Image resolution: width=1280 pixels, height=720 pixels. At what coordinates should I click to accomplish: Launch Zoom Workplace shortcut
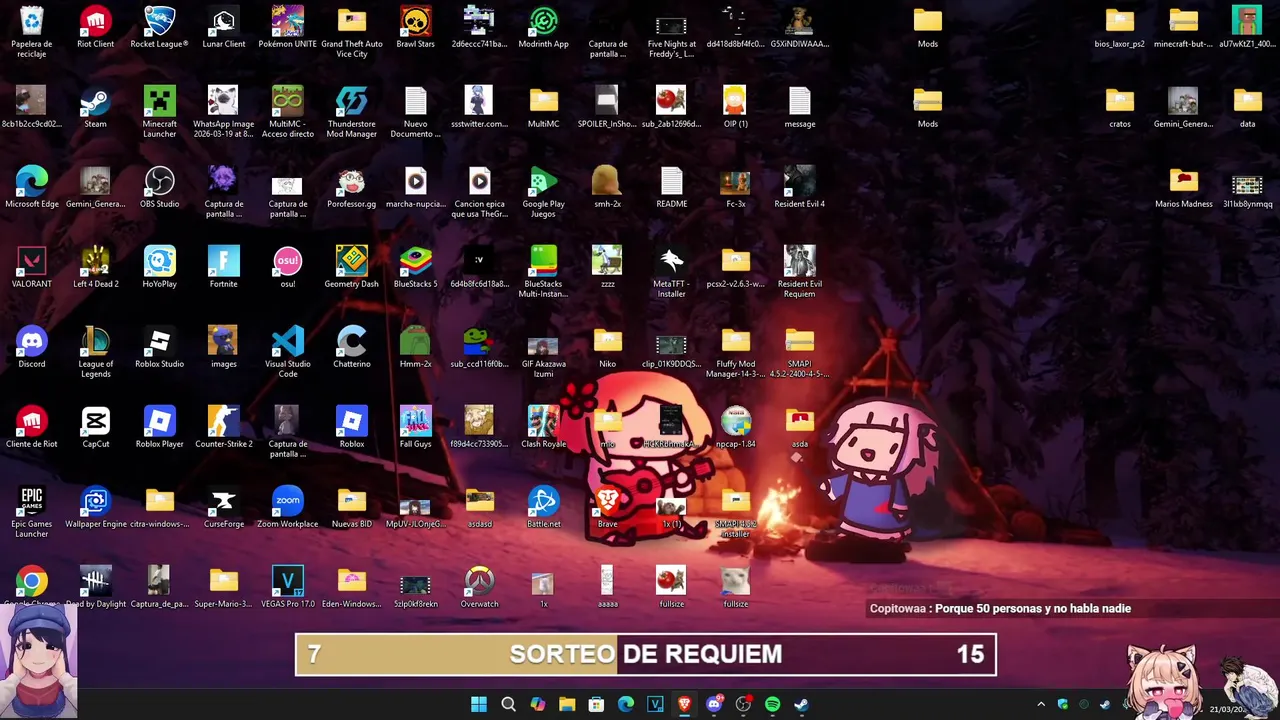point(287,507)
